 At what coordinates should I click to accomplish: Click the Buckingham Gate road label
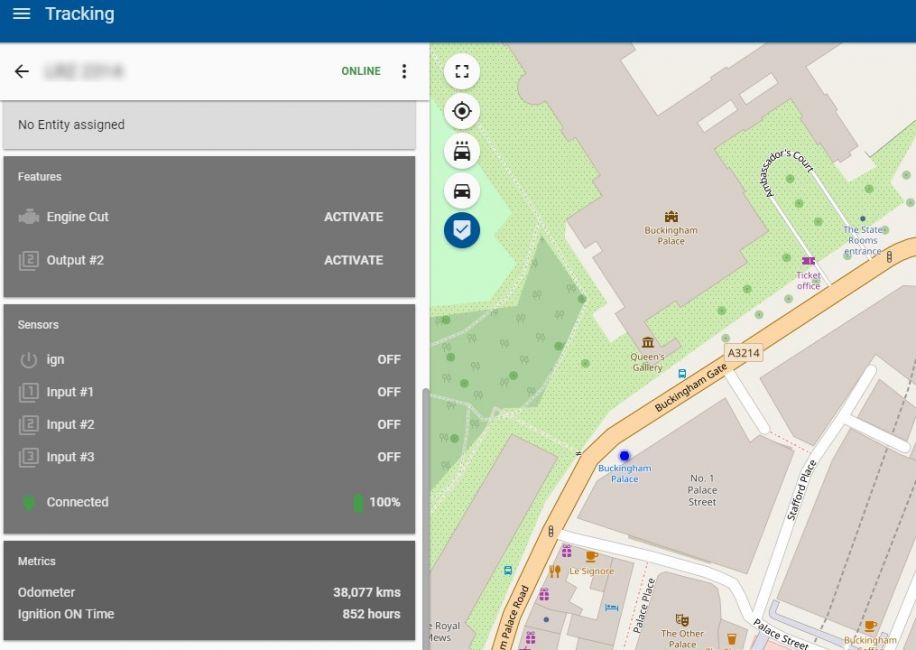691,387
